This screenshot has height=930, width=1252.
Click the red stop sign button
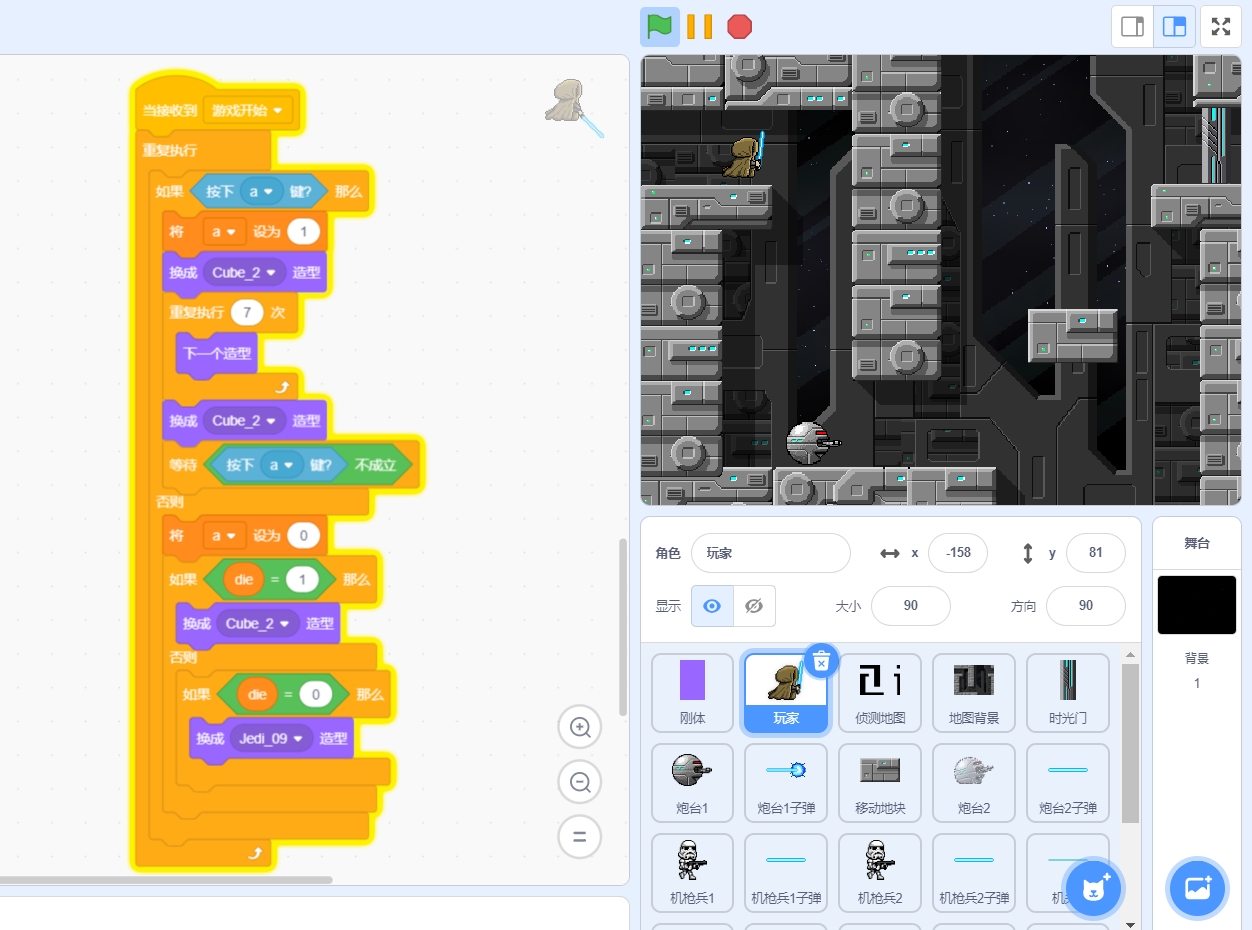point(740,26)
